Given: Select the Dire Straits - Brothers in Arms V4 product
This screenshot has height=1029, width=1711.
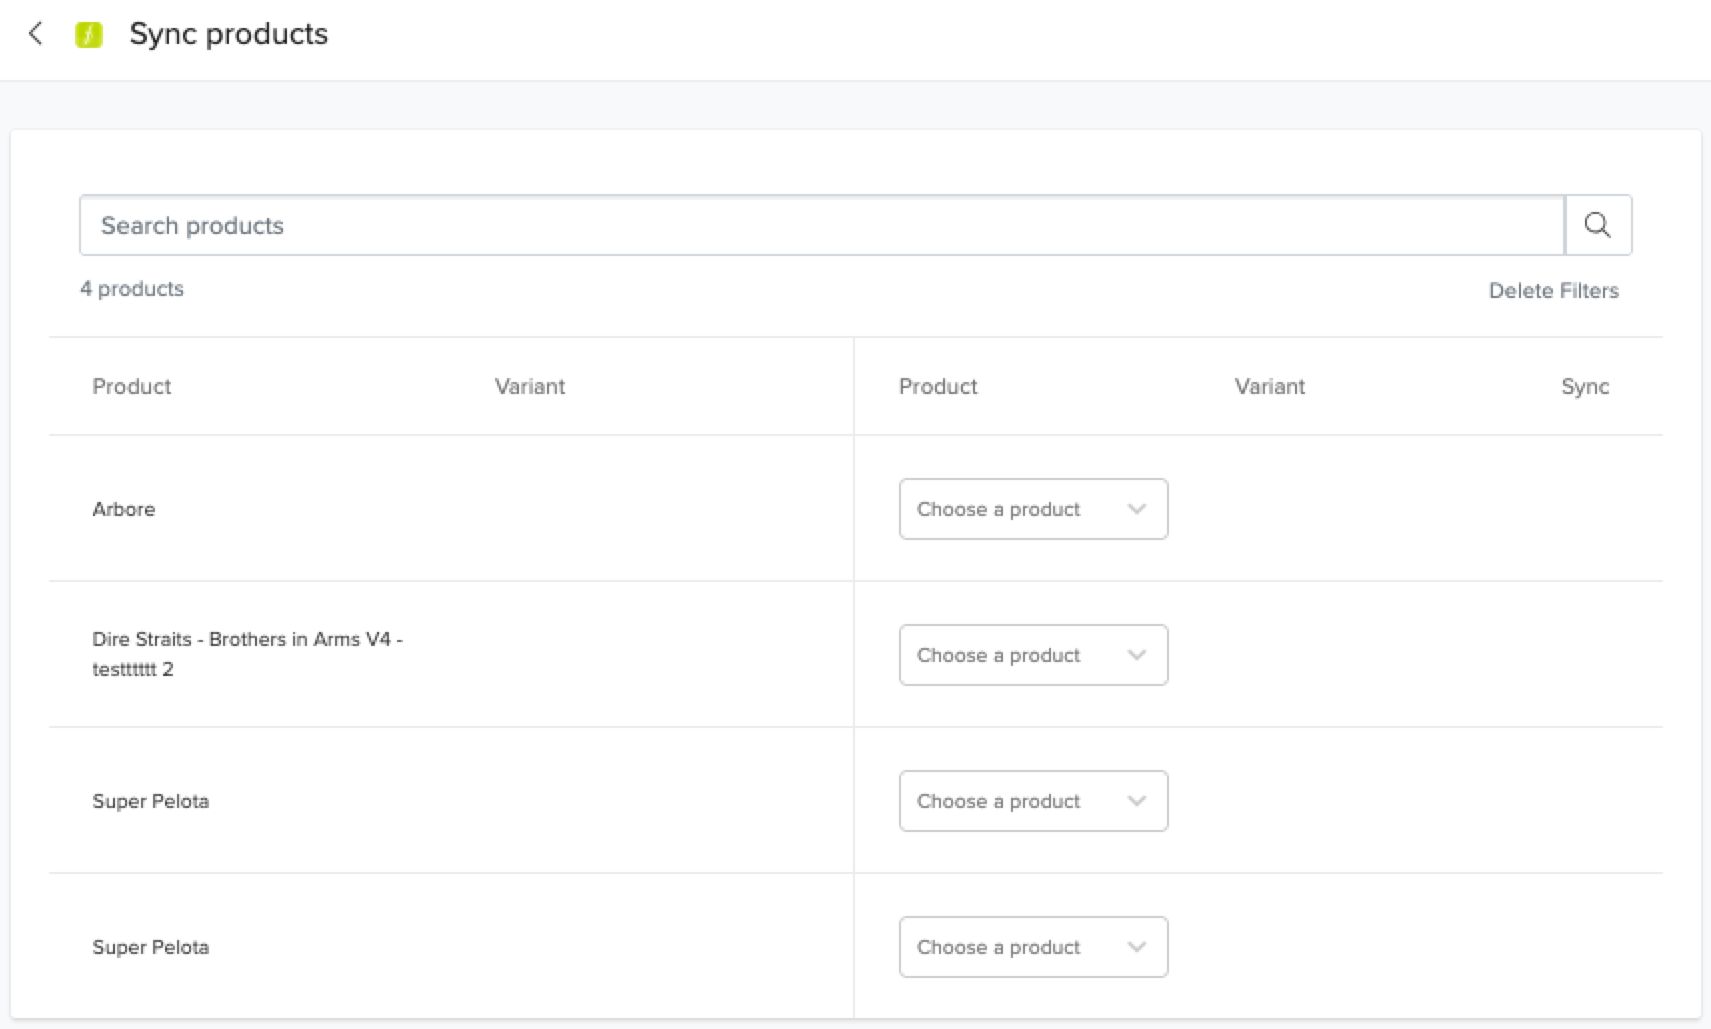Looking at the screenshot, I should (247, 654).
